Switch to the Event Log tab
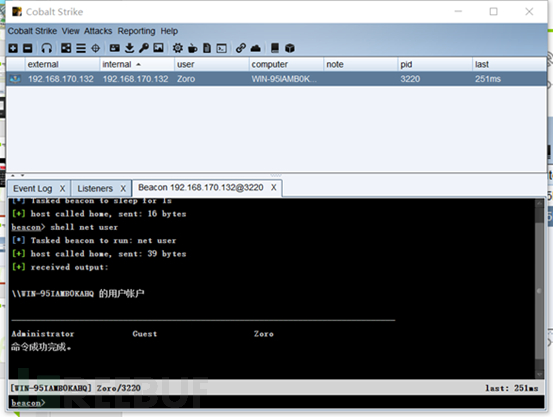 pyautogui.click(x=32, y=189)
